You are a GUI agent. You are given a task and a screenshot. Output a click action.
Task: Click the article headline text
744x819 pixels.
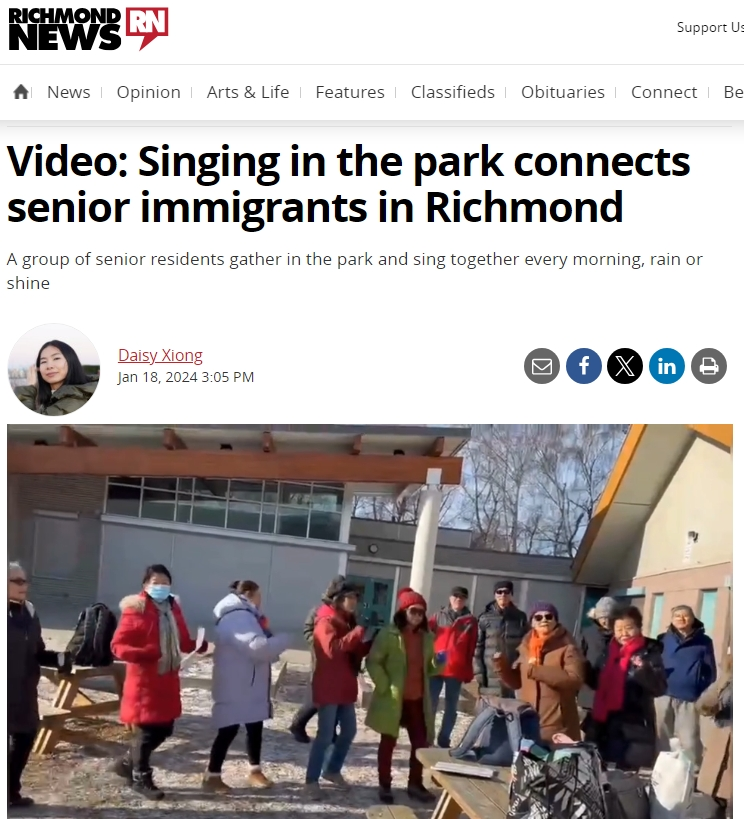click(x=348, y=184)
